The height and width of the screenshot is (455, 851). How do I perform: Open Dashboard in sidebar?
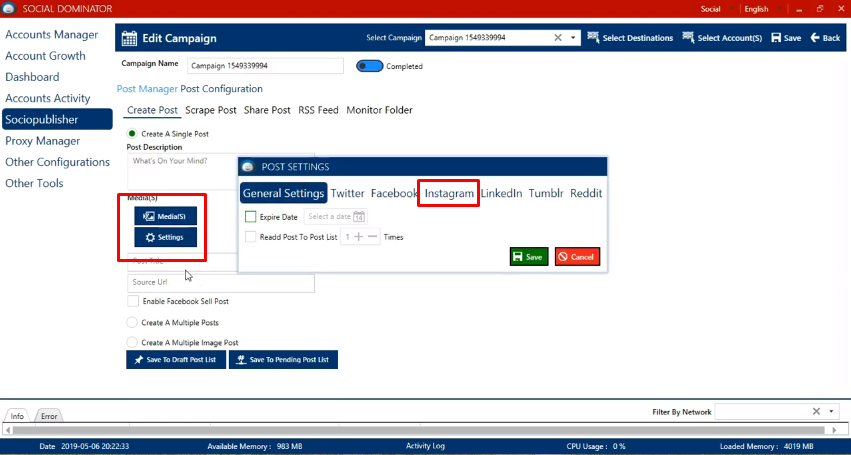pos(32,77)
